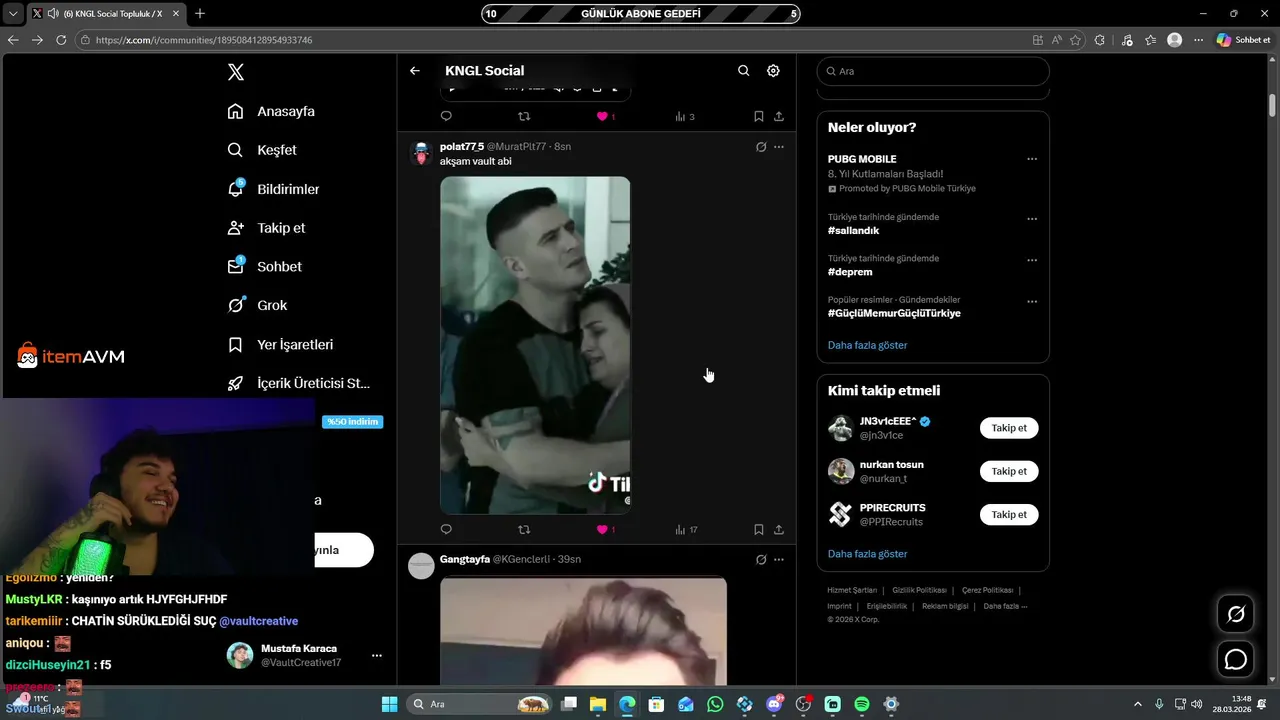The image size is (1280, 720).
Task: Open KNGL Social community settings gear
Action: (x=773, y=71)
